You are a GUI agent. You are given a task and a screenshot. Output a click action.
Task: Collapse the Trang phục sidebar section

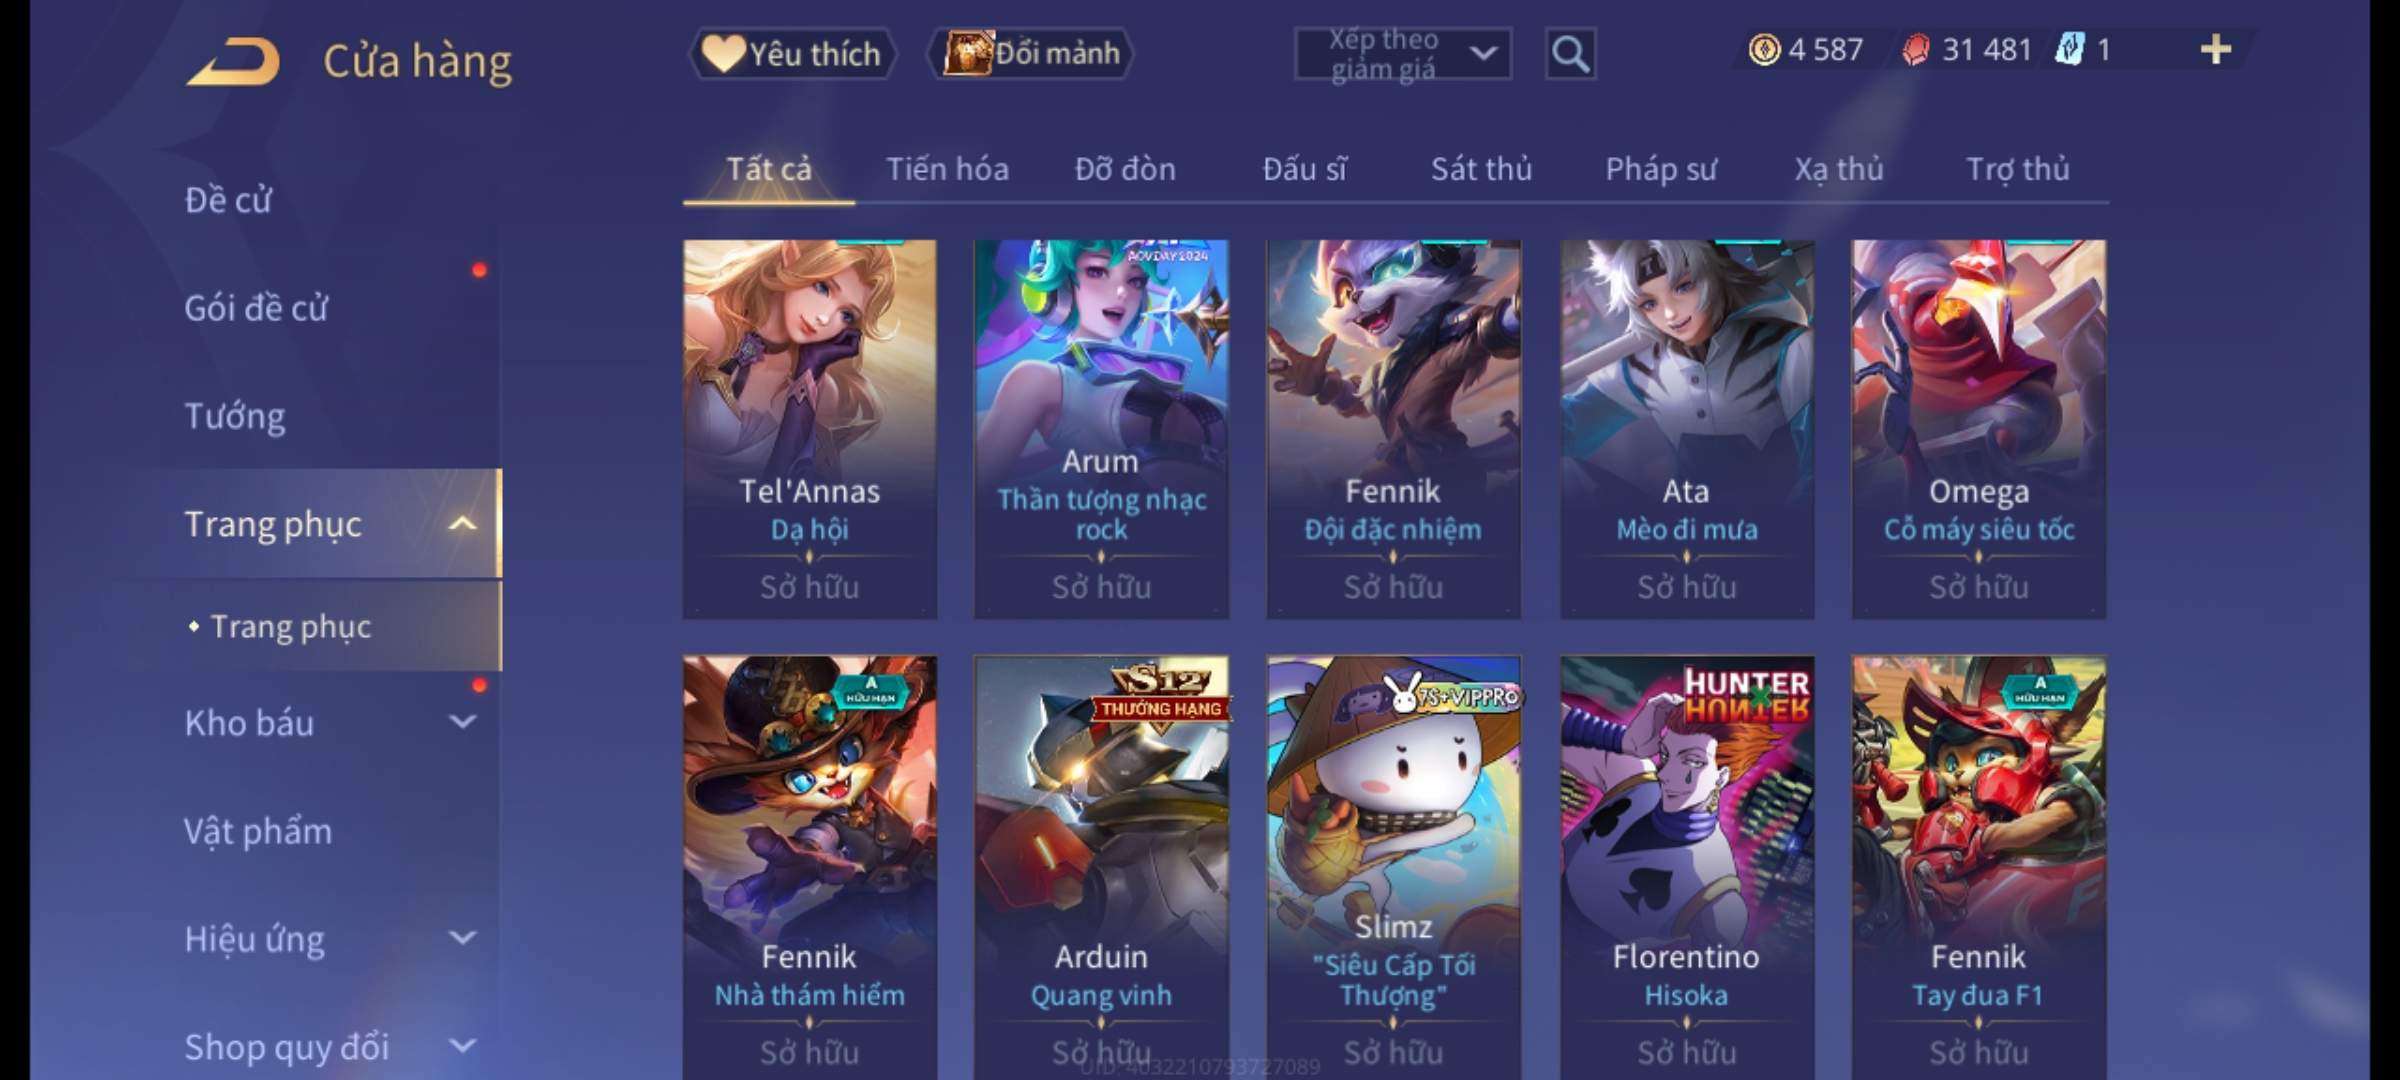click(462, 524)
